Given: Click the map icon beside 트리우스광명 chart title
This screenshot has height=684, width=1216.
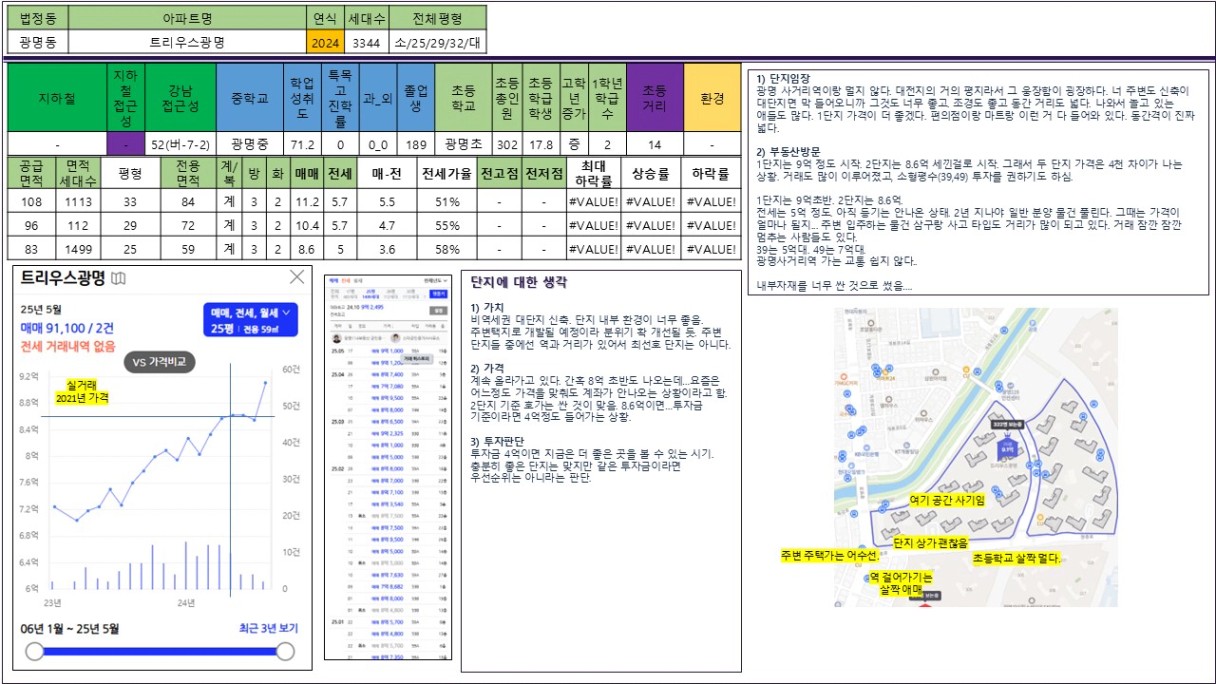Looking at the screenshot, I should [x=118, y=277].
